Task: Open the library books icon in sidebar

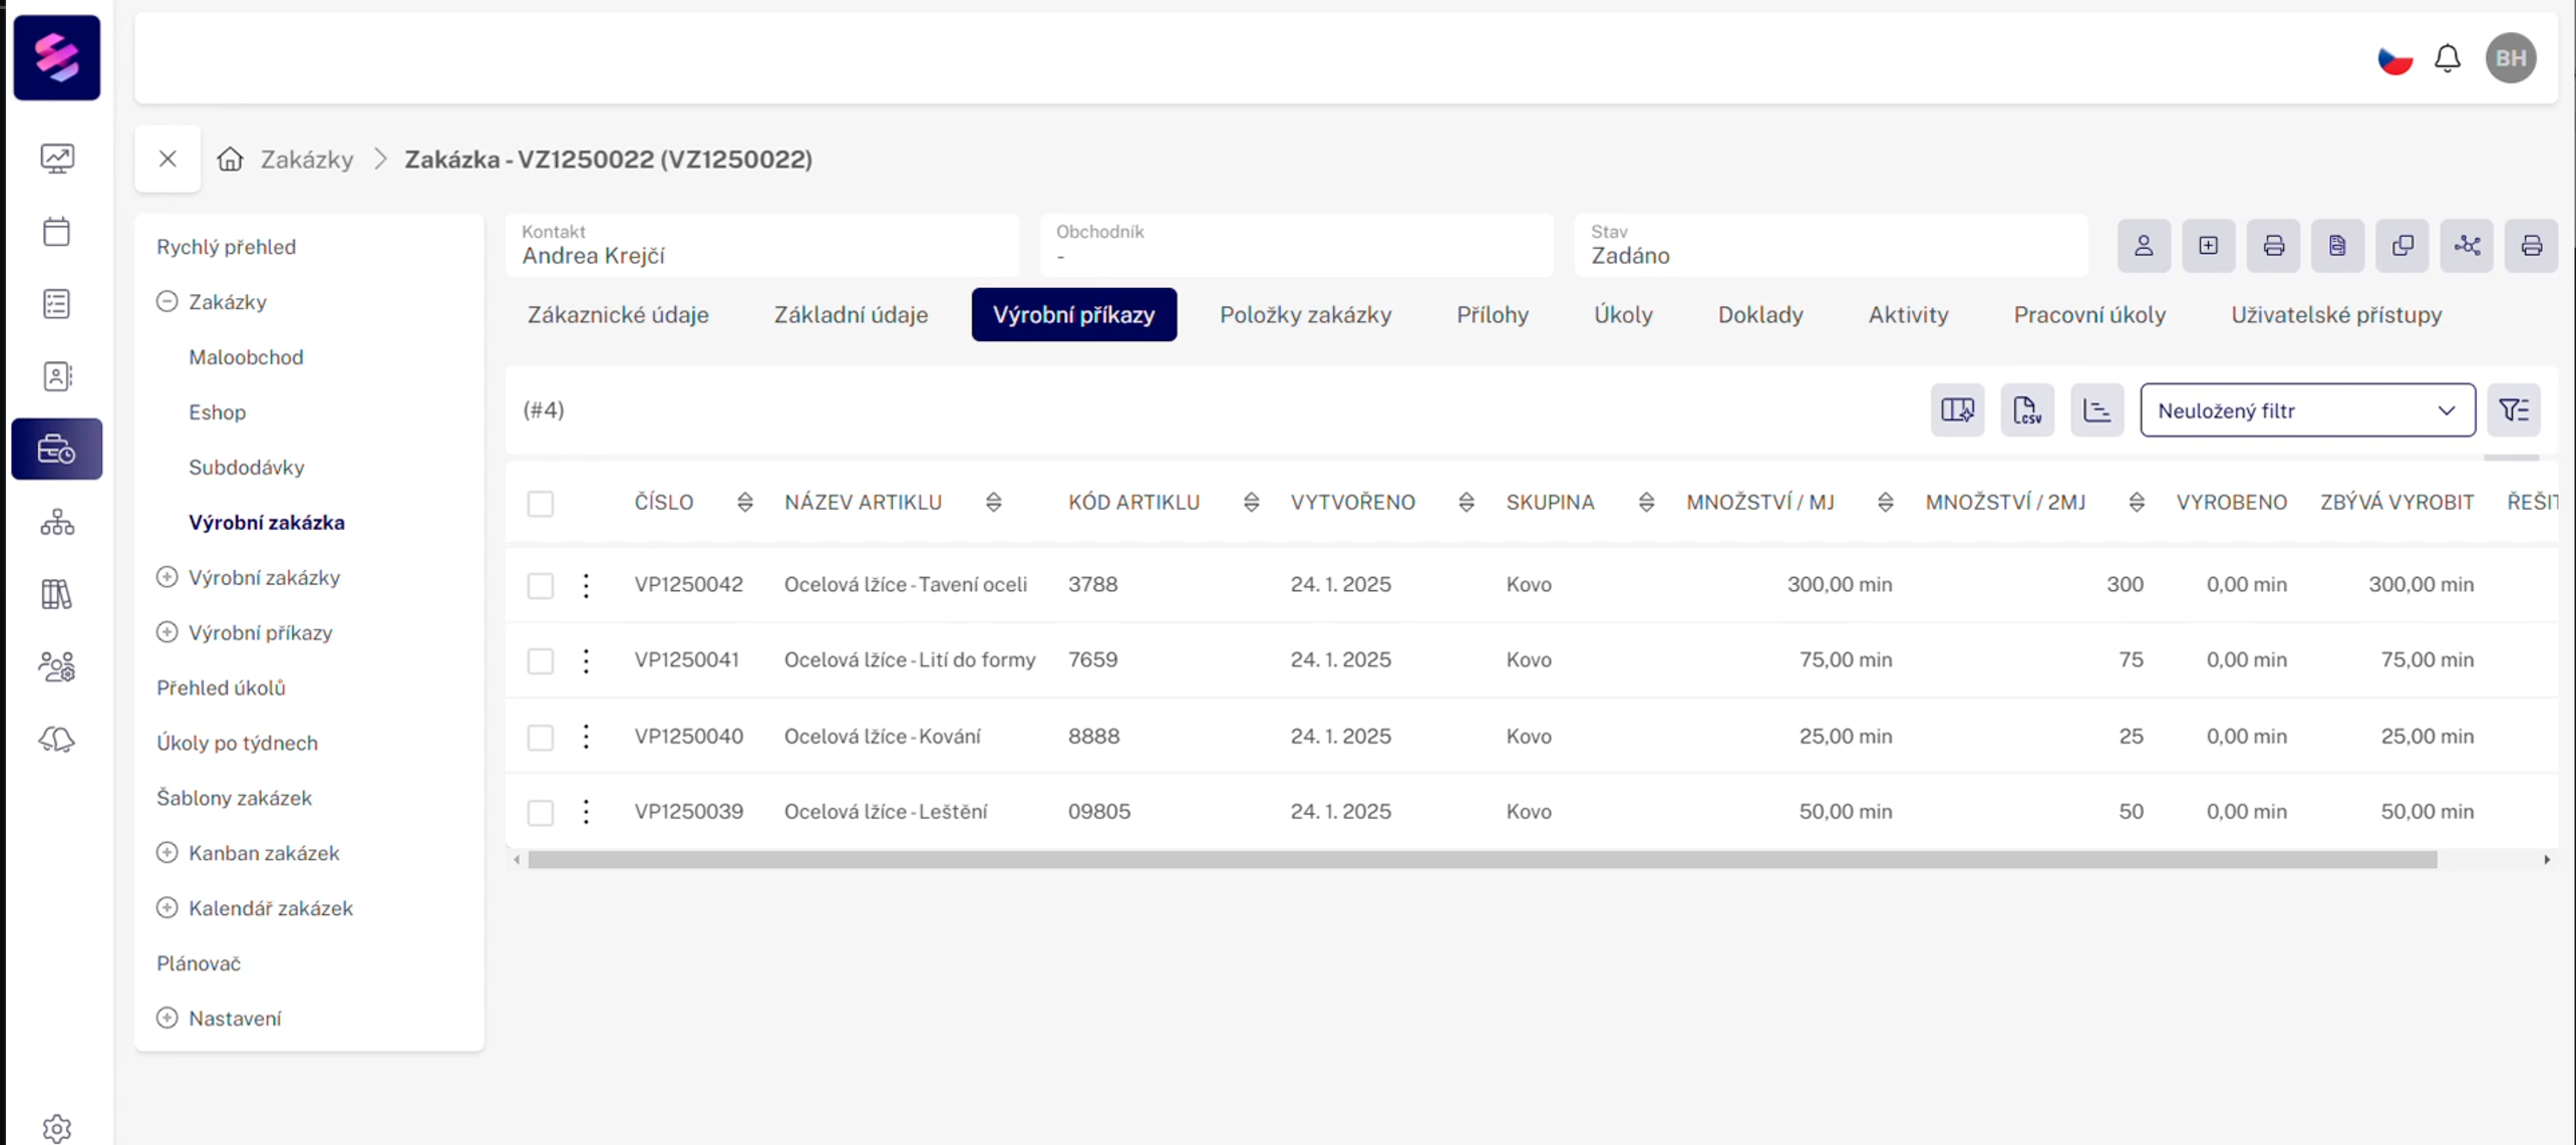Action: point(57,594)
